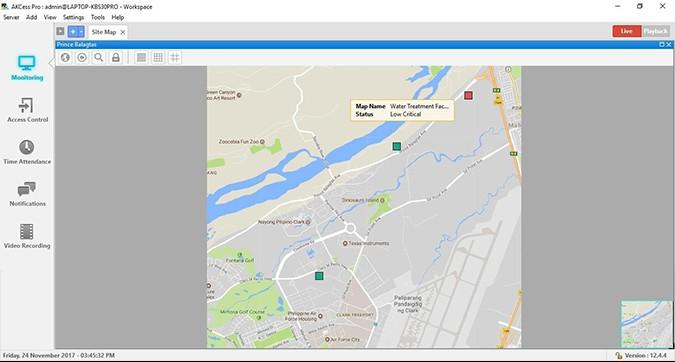
Task: Switch to the Site Map tab
Action: pos(104,32)
